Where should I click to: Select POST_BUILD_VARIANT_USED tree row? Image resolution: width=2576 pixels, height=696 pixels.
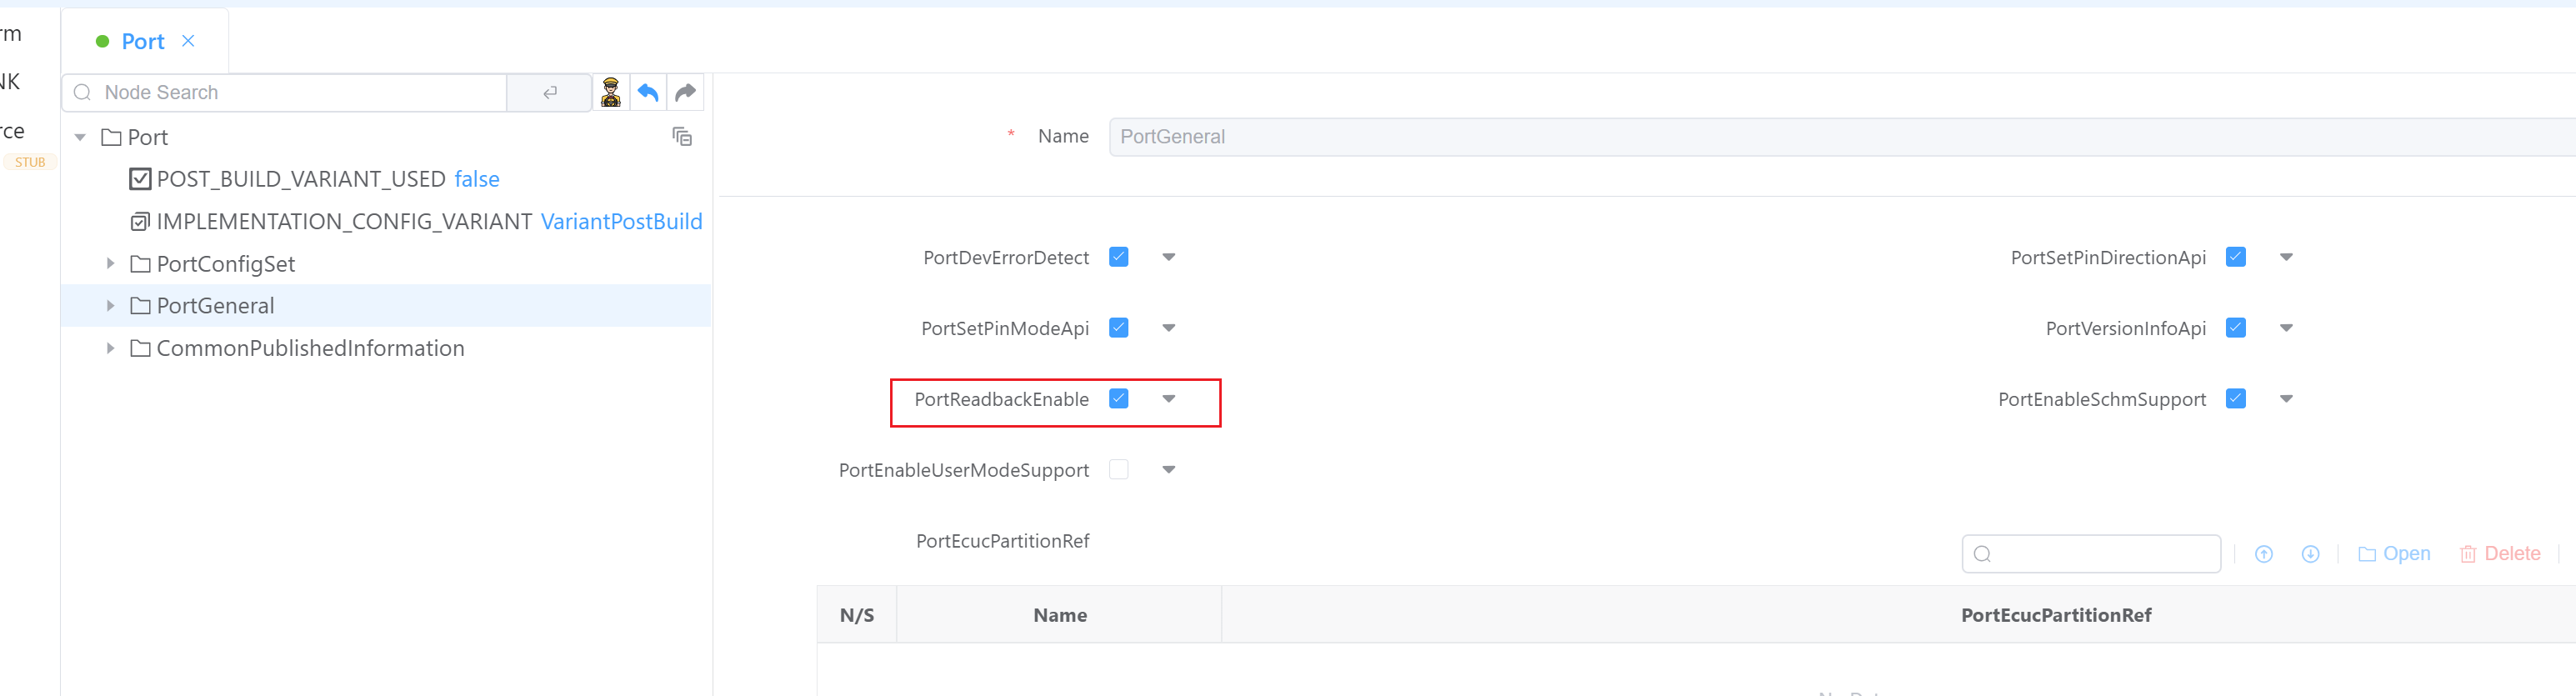386,179
